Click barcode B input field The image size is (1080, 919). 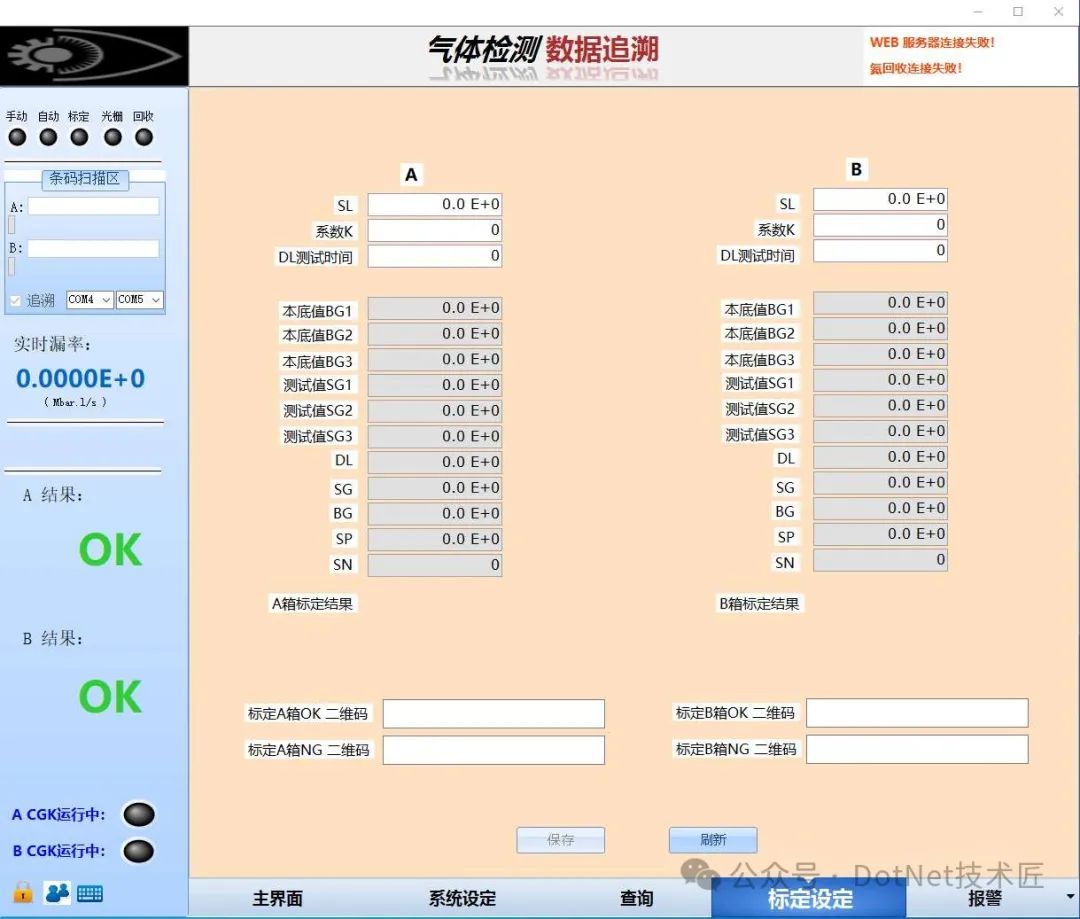click(x=93, y=248)
